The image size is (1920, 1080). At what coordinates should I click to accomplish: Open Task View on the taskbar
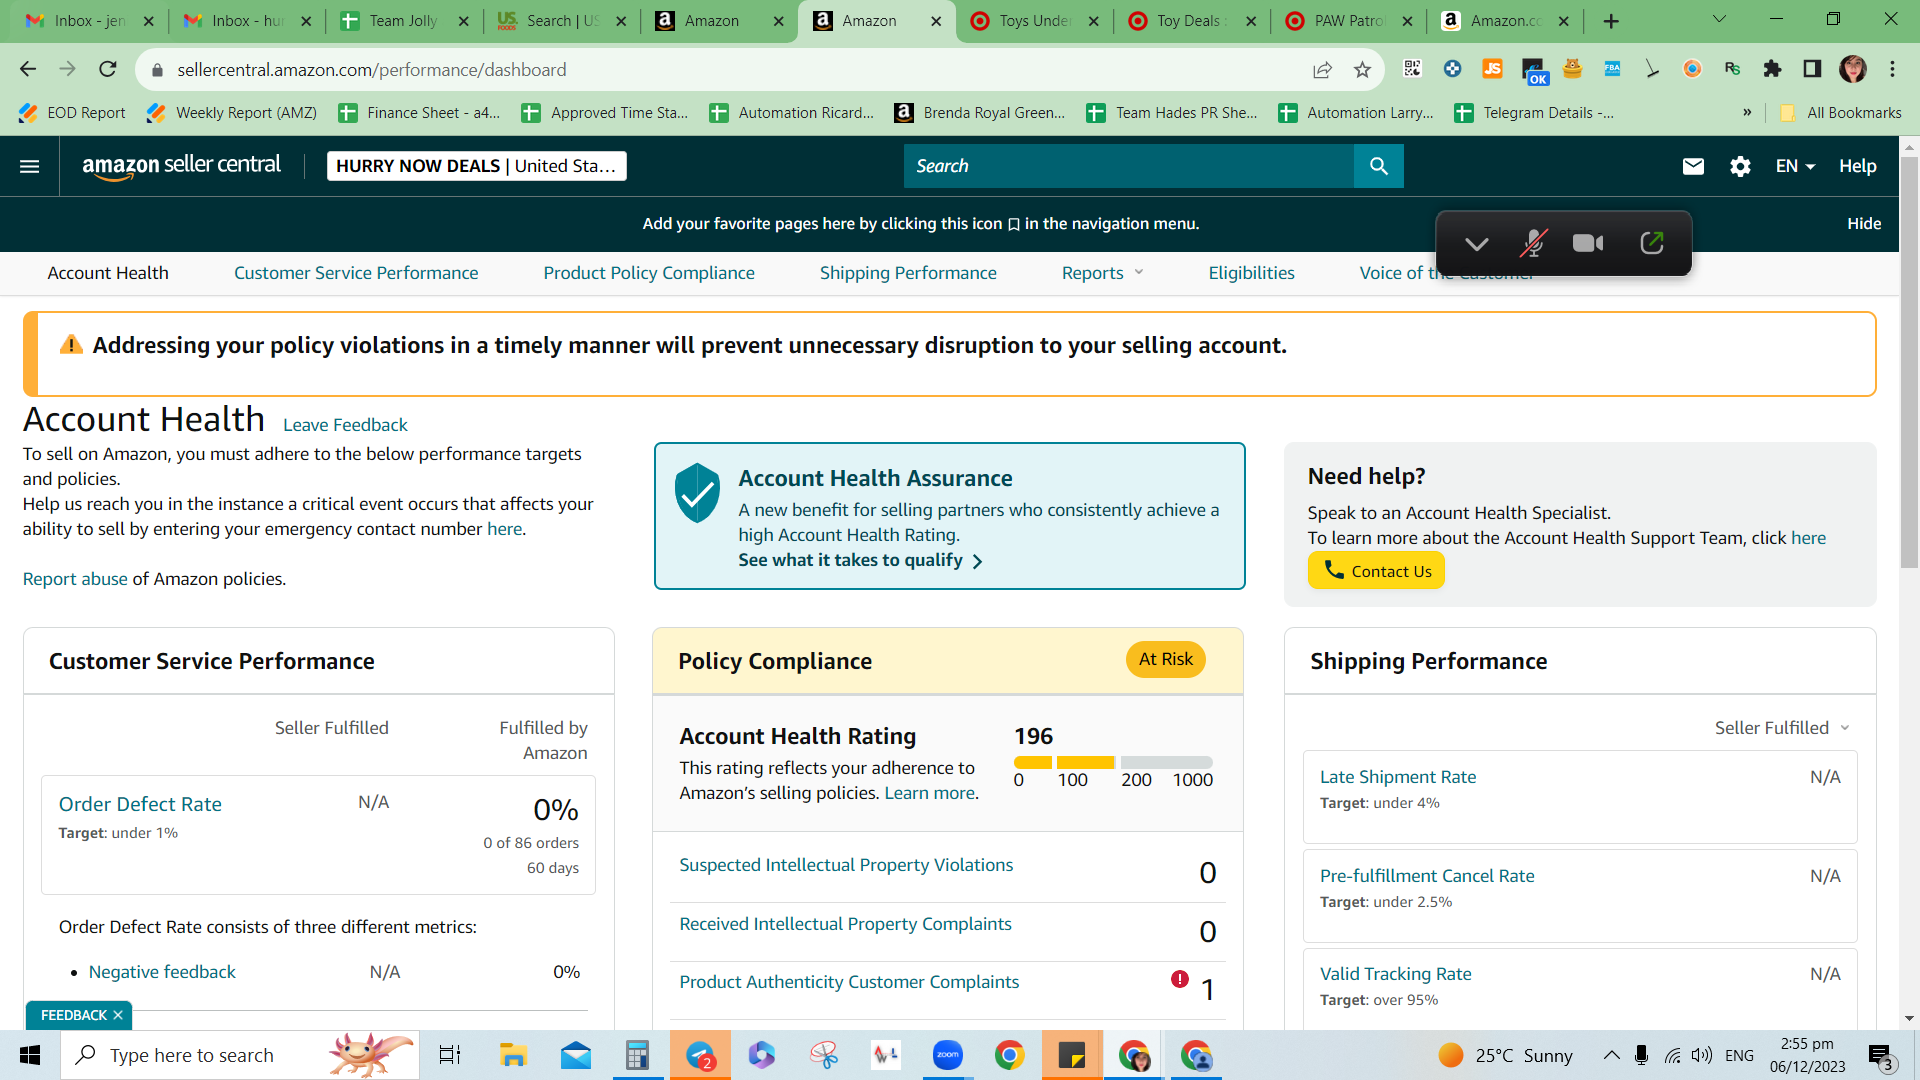(x=450, y=1055)
